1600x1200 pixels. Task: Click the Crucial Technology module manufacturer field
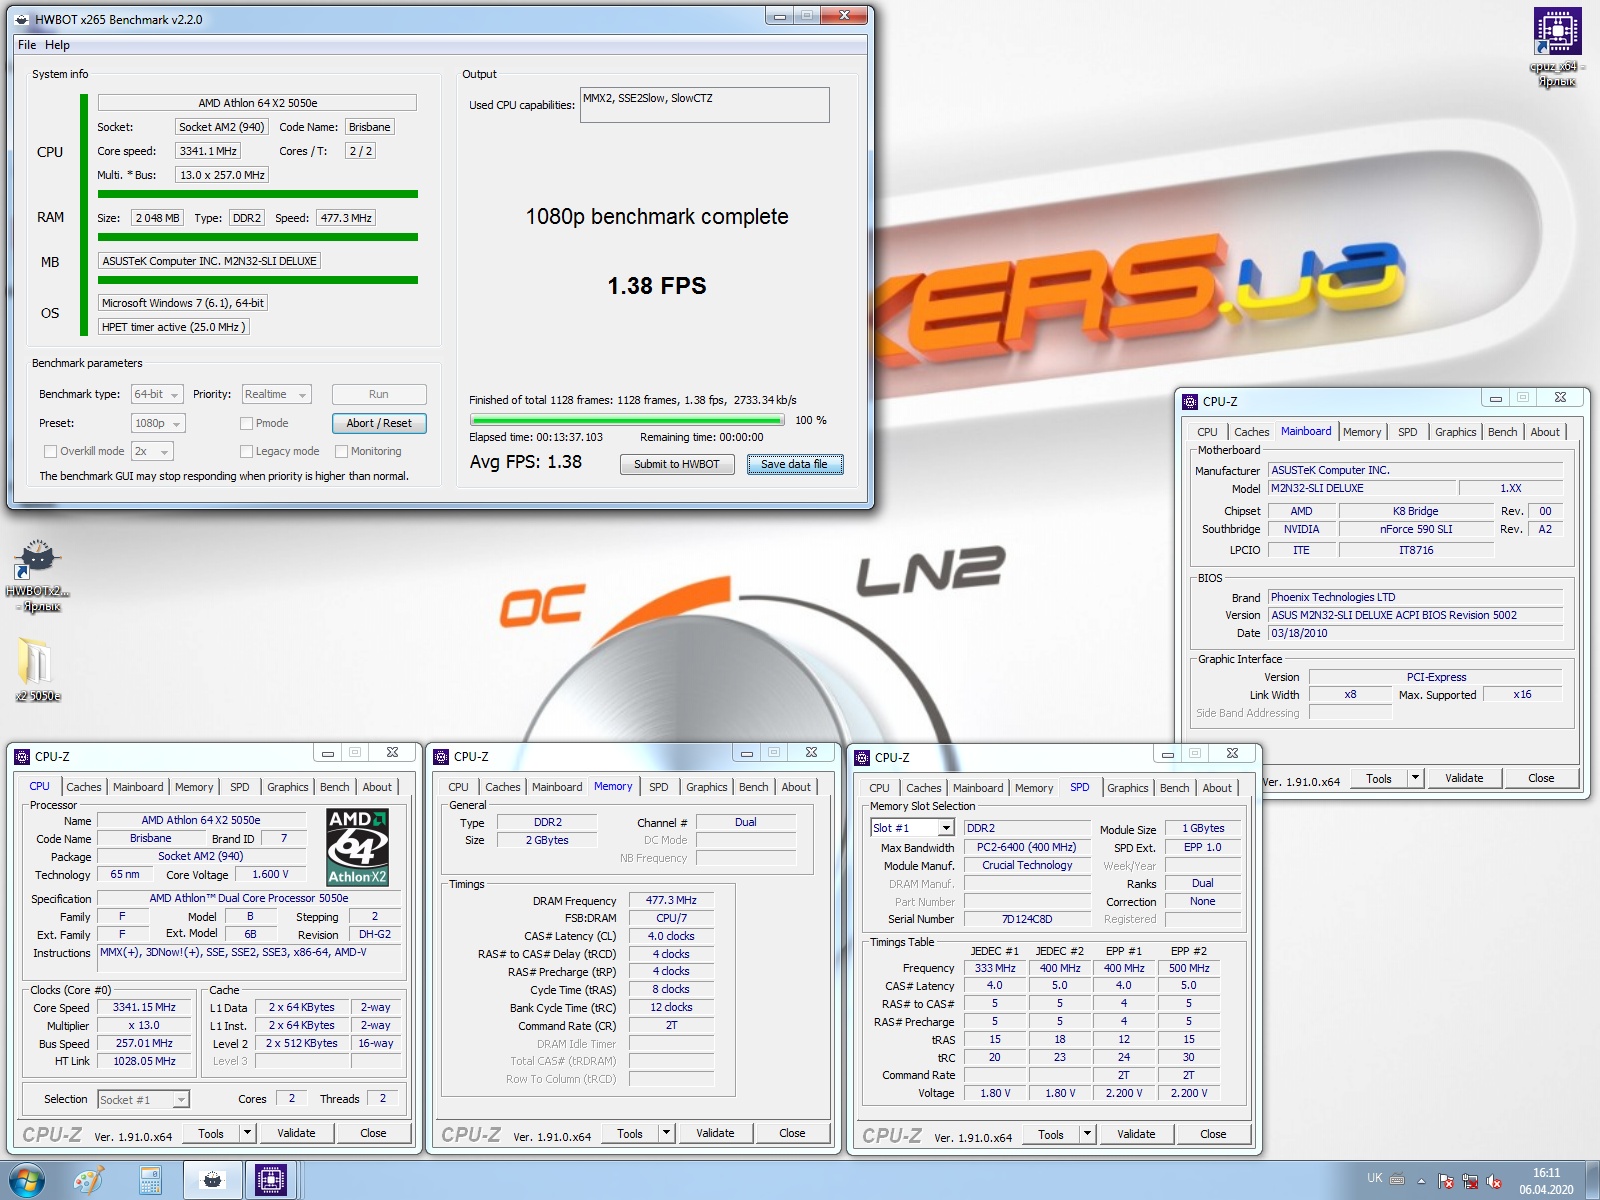1027,866
